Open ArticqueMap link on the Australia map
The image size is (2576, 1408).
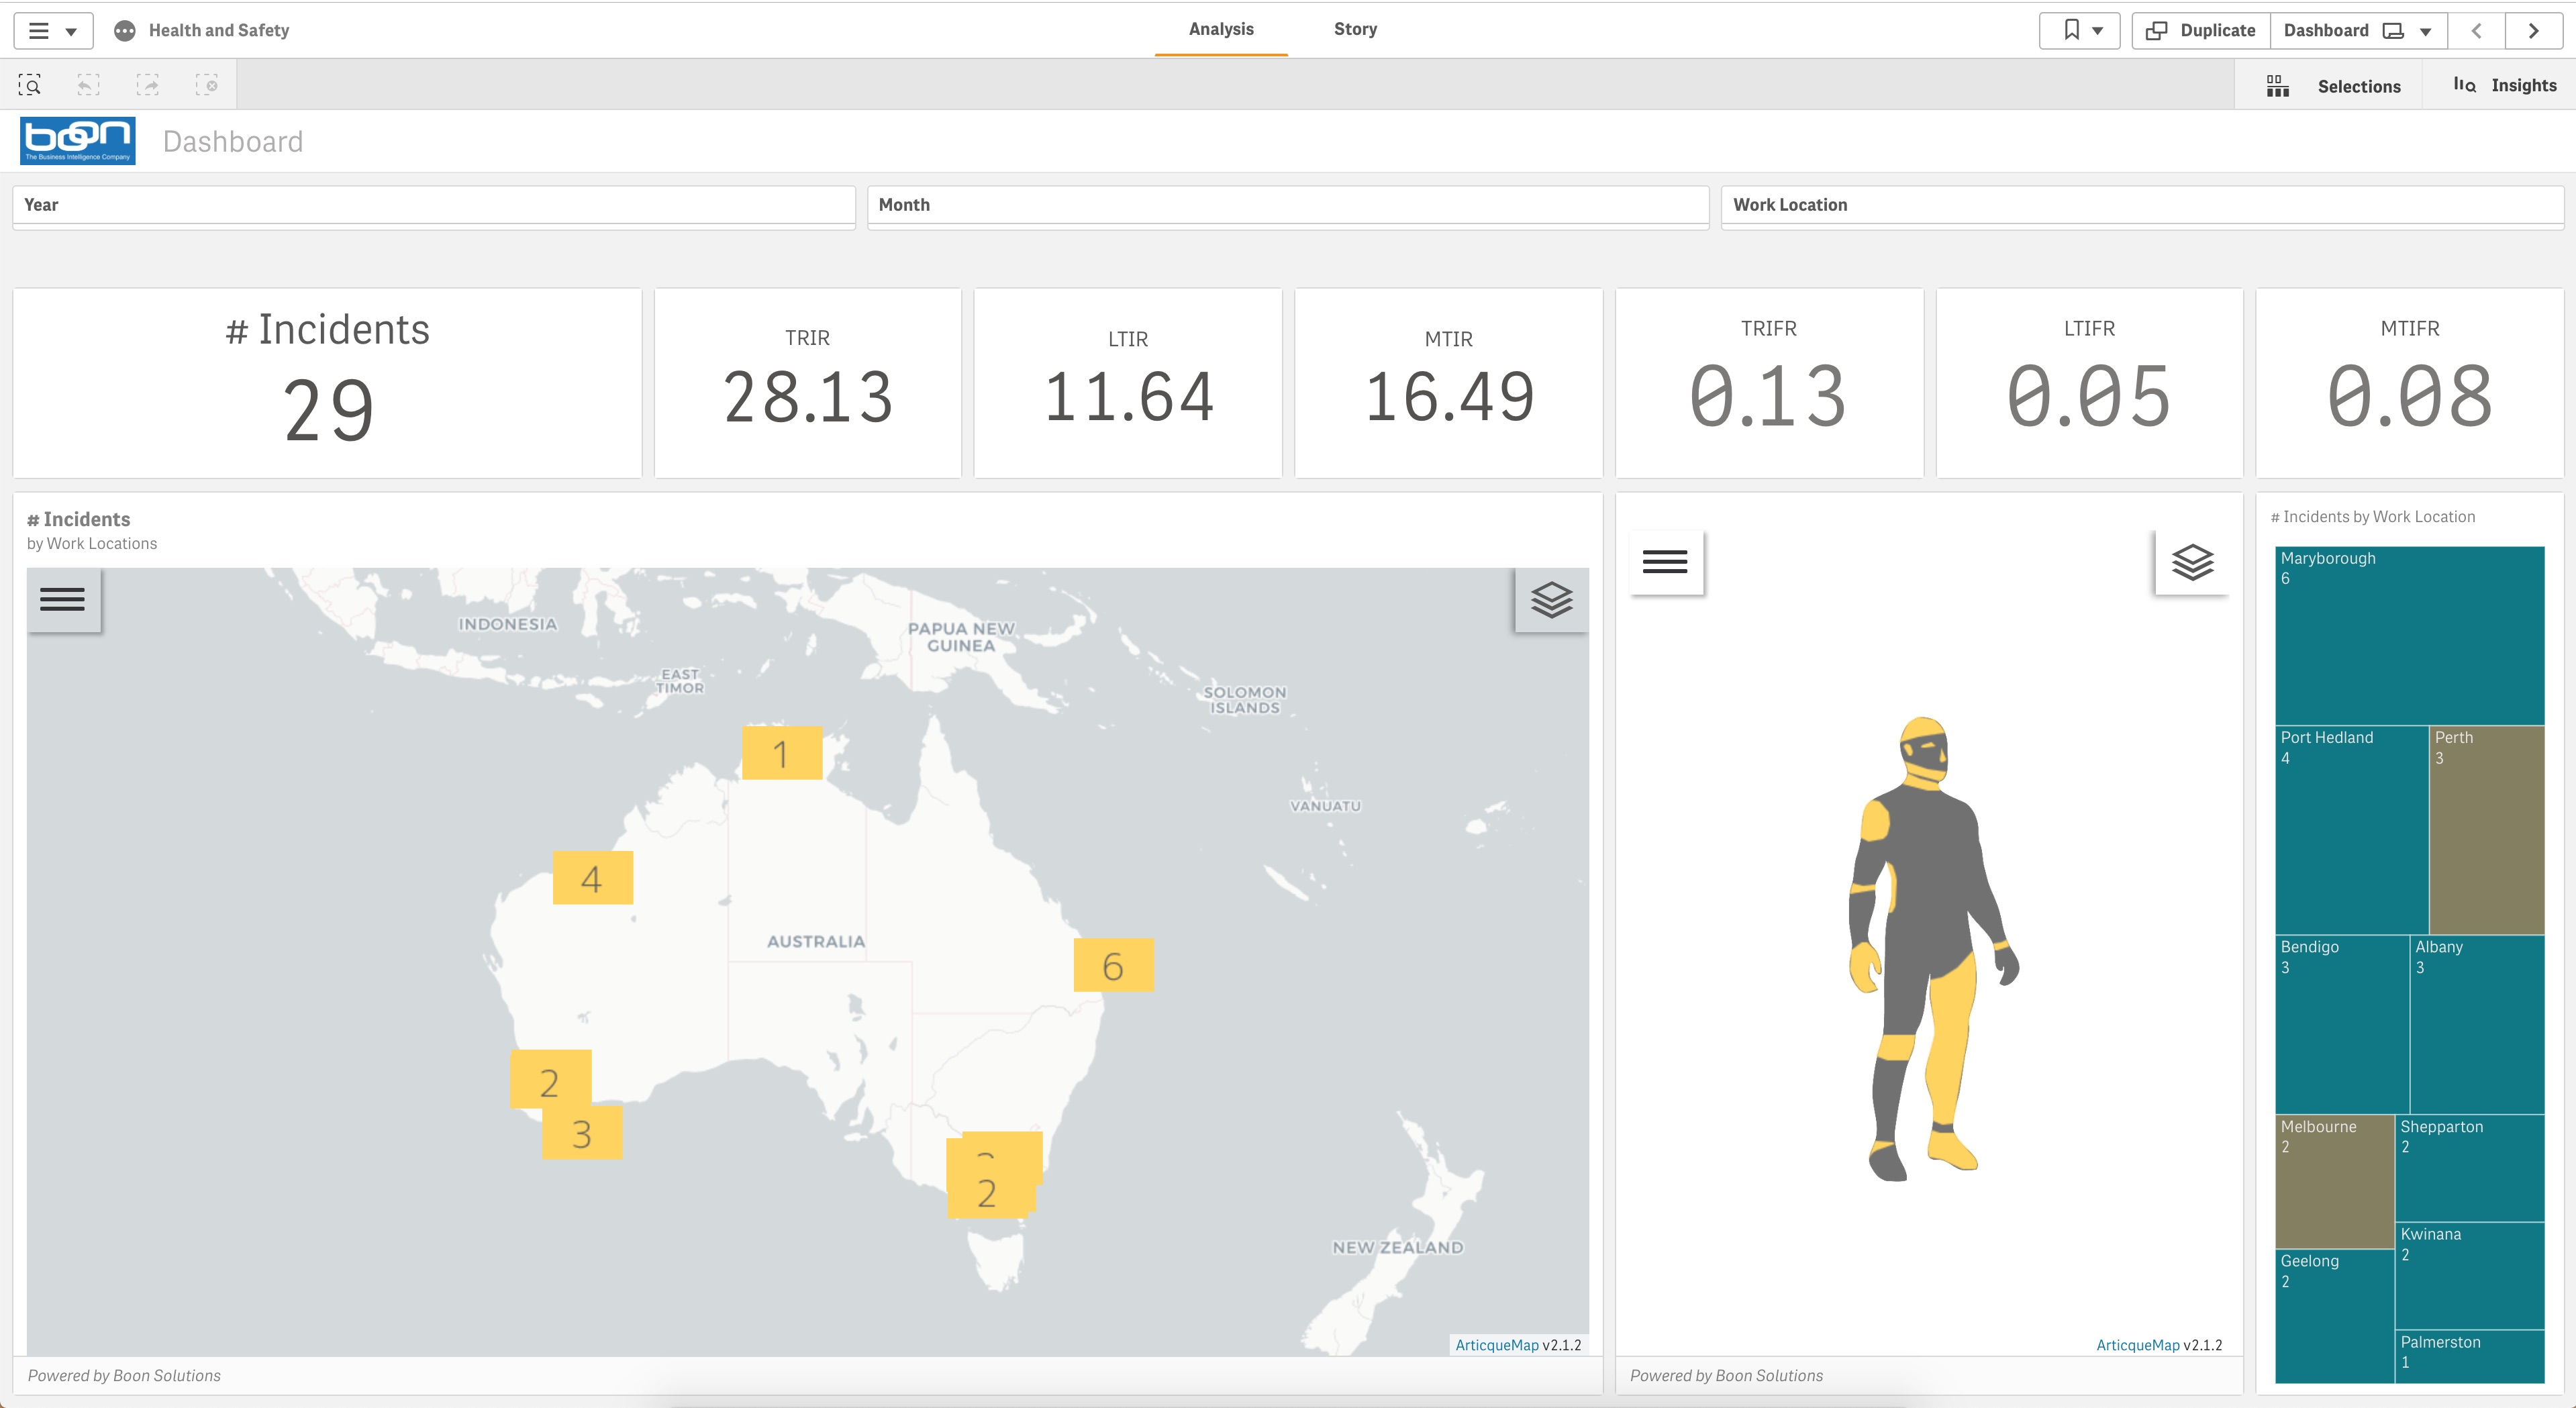(1496, 1345)
